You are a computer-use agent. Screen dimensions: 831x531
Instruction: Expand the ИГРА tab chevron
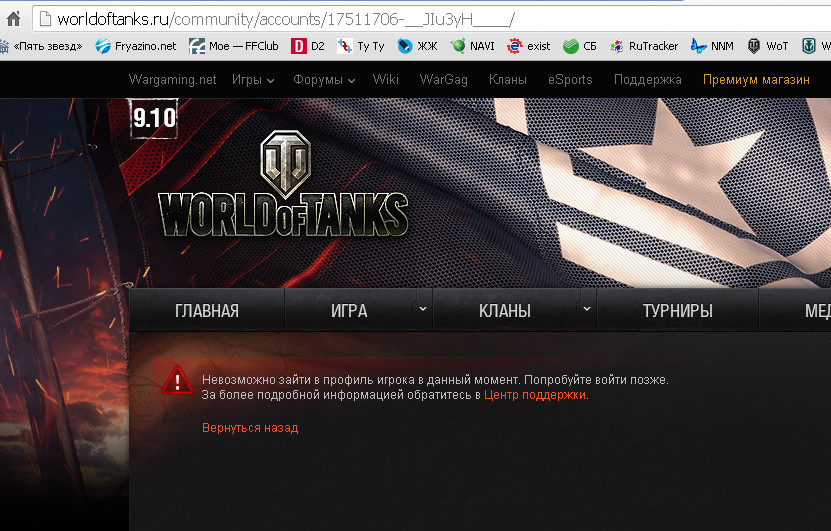click(x=423, y=308)
